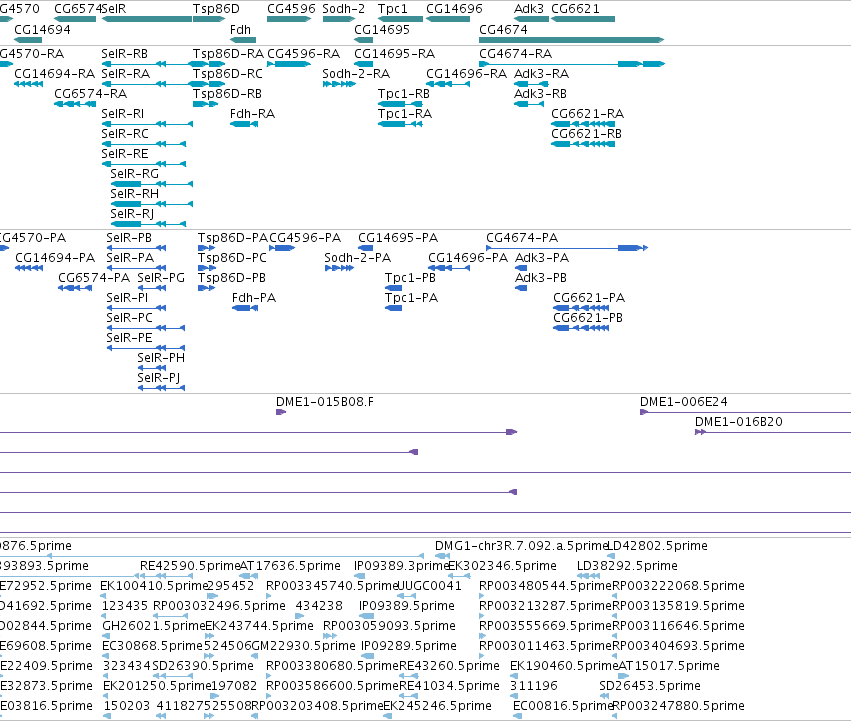Click the UUGC0041 EST label
Image resolution: width=851 pixels, height=721 pixels.
pyautogui.click(x=429, y=586)
